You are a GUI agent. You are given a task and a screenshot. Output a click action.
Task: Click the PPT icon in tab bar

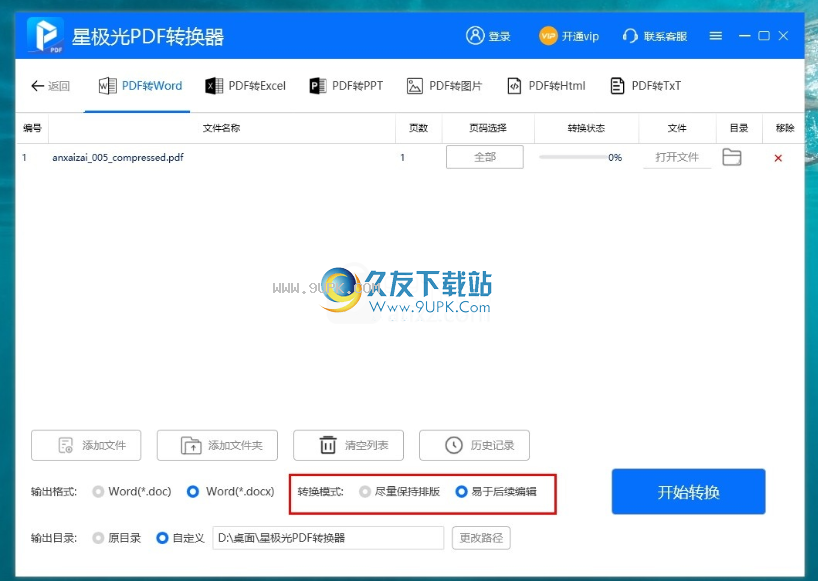click(318, 86)
